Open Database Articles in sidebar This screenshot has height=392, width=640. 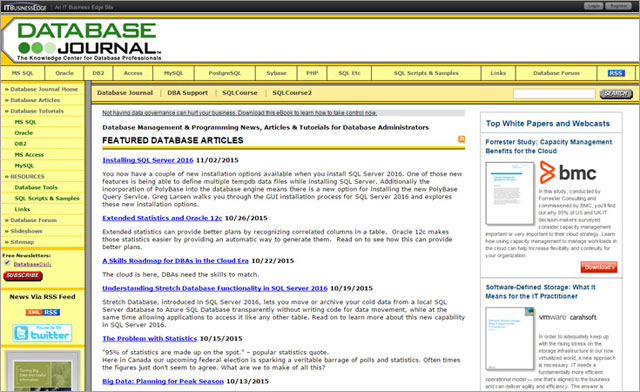click(35, 100)
